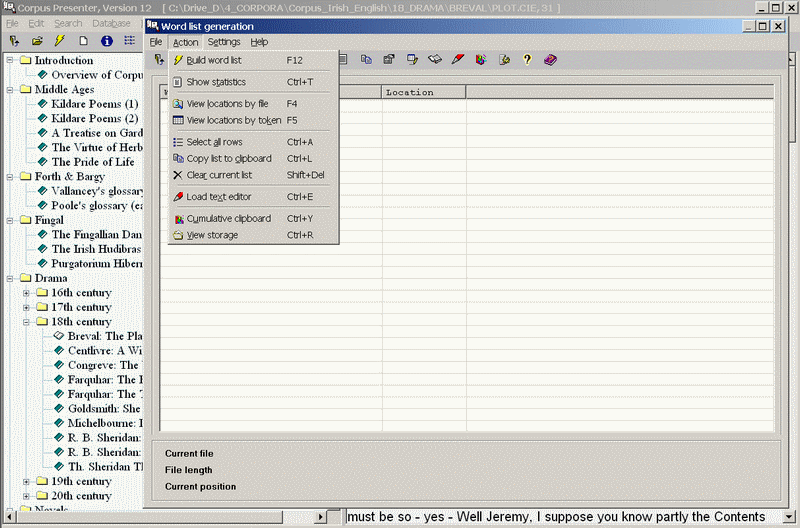Open the Settings menu
Image resolution: width=800 pixels, height=528 pixels.
click(x=223, y=42)
